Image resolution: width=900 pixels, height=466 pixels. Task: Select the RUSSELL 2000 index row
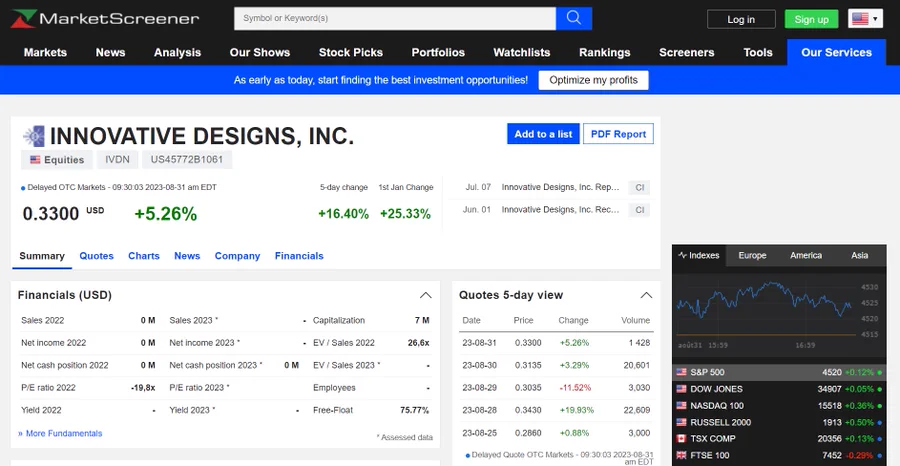779,422
